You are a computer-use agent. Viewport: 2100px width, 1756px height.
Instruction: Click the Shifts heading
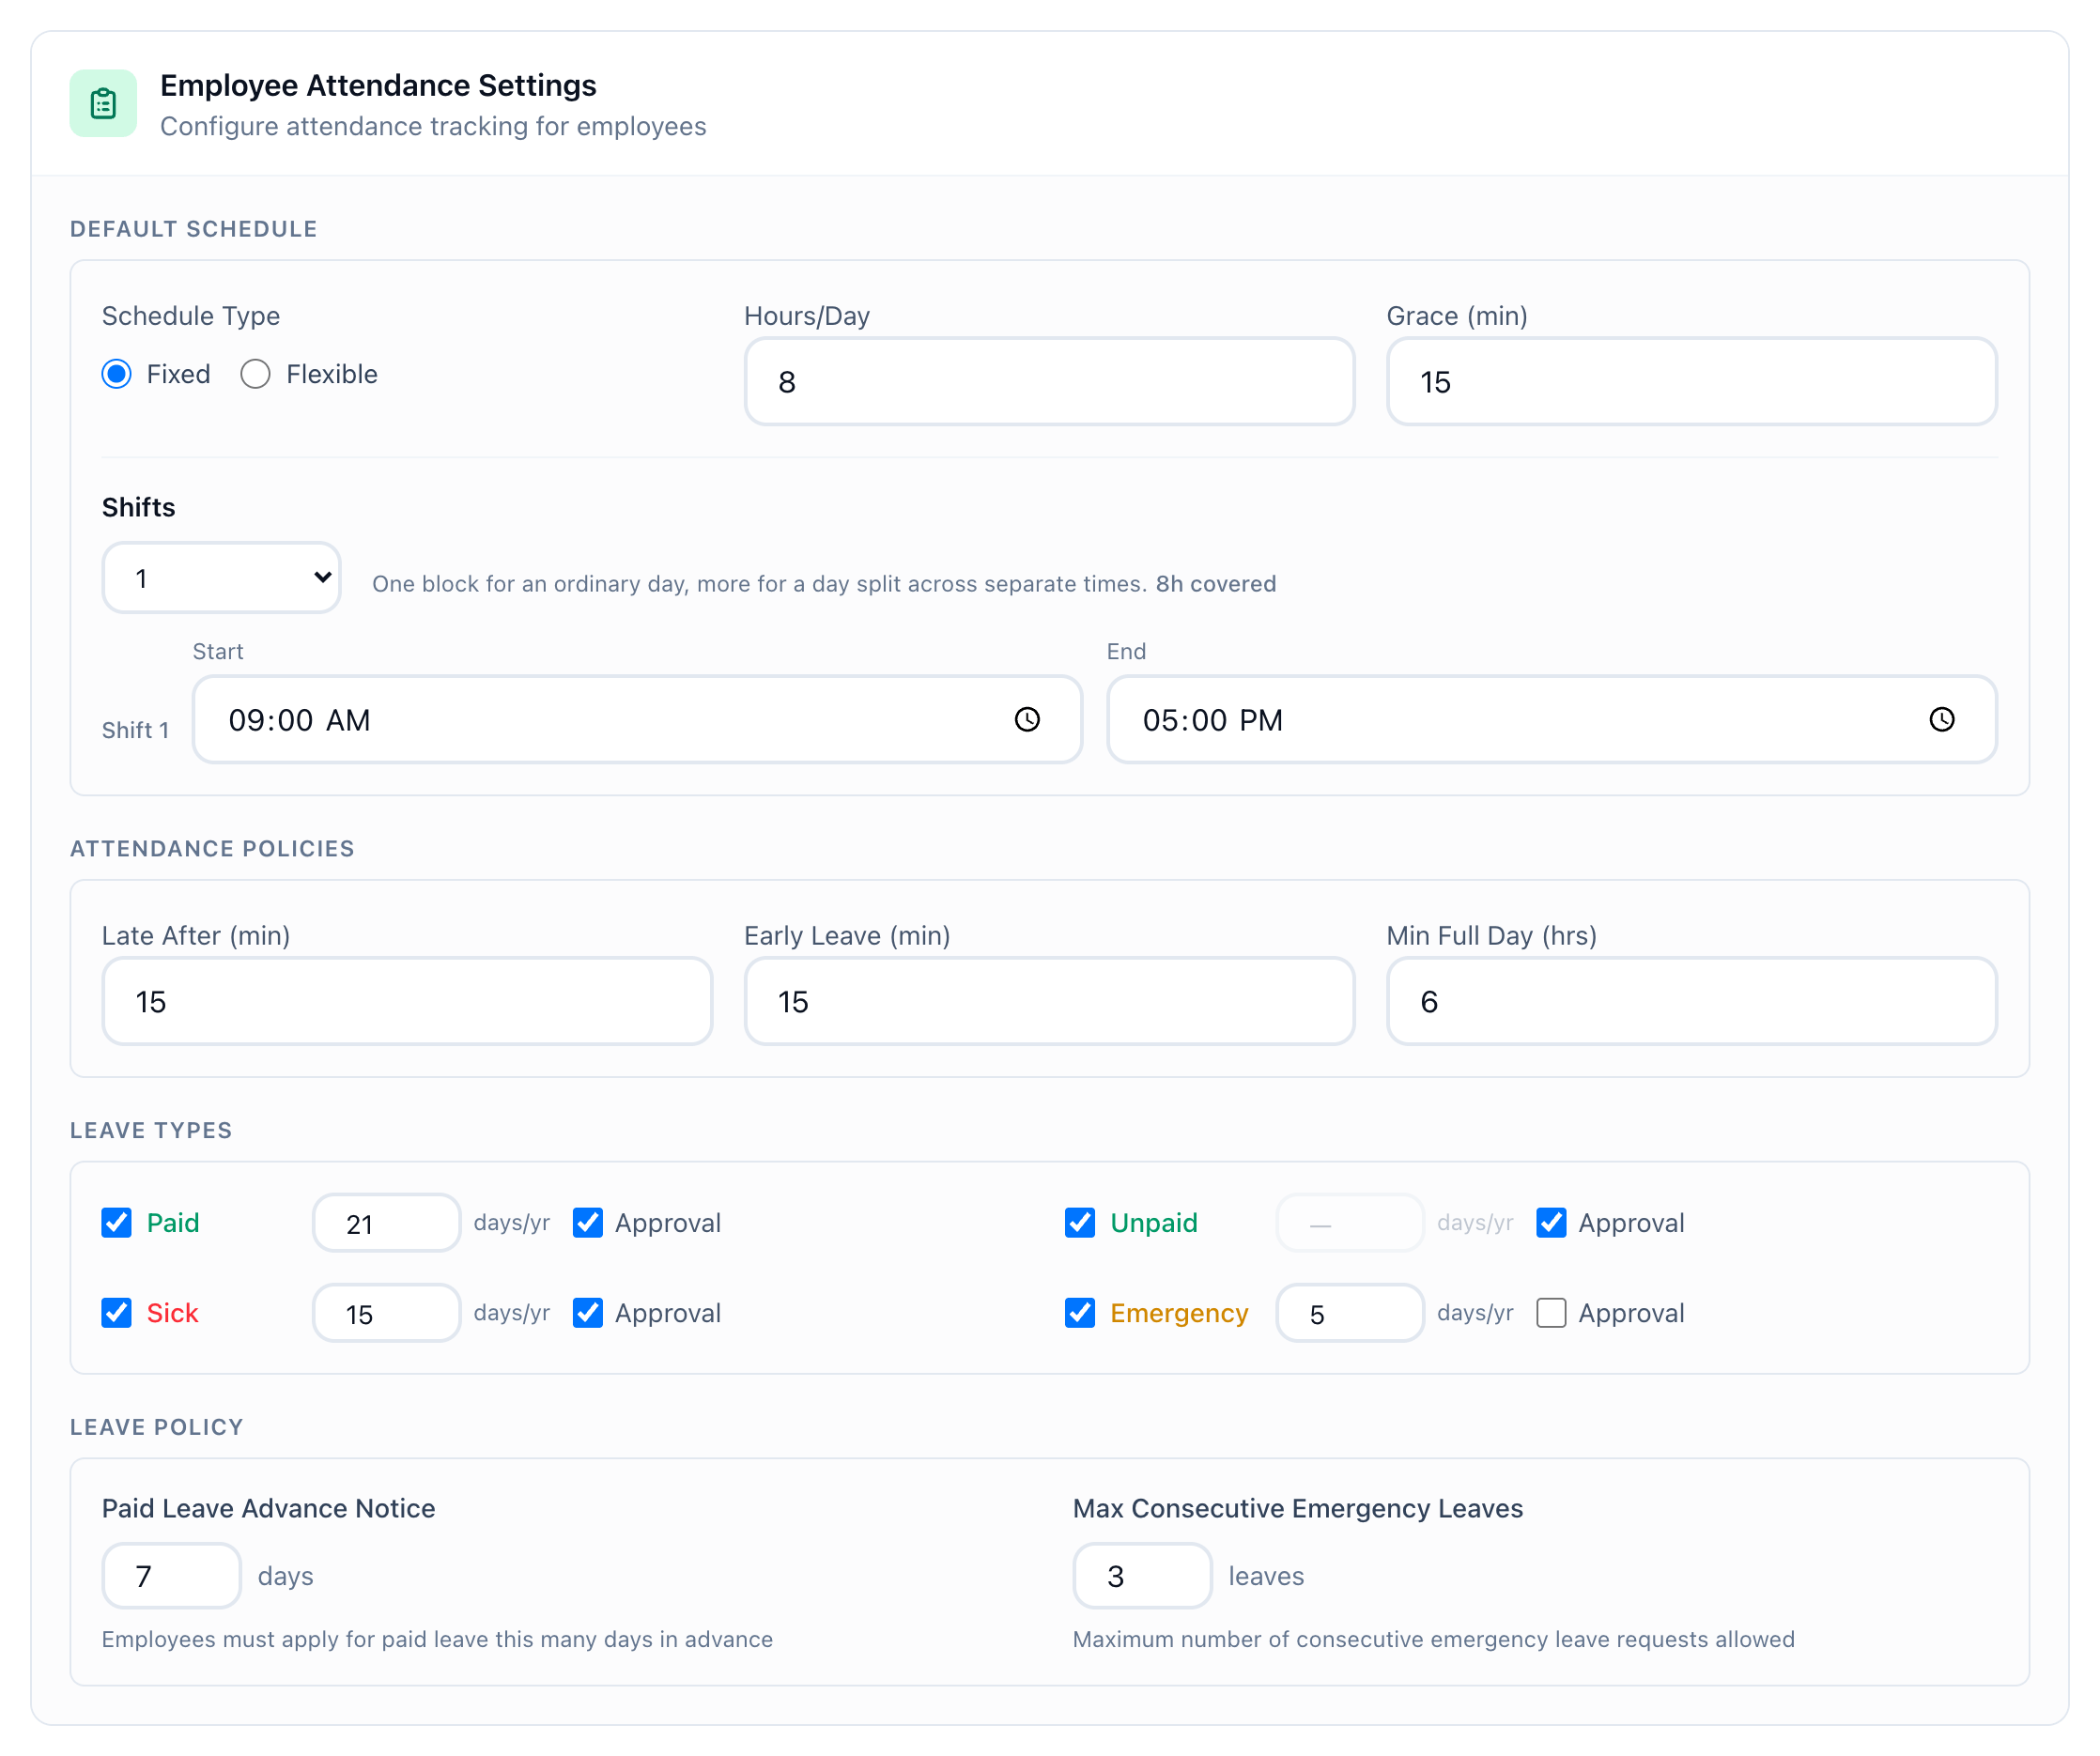point(139,508)
